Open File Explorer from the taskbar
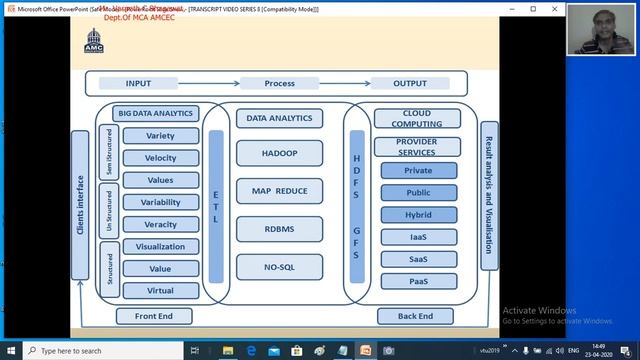The width and height of the screenshot is (640, 360). tap(228, 351)
